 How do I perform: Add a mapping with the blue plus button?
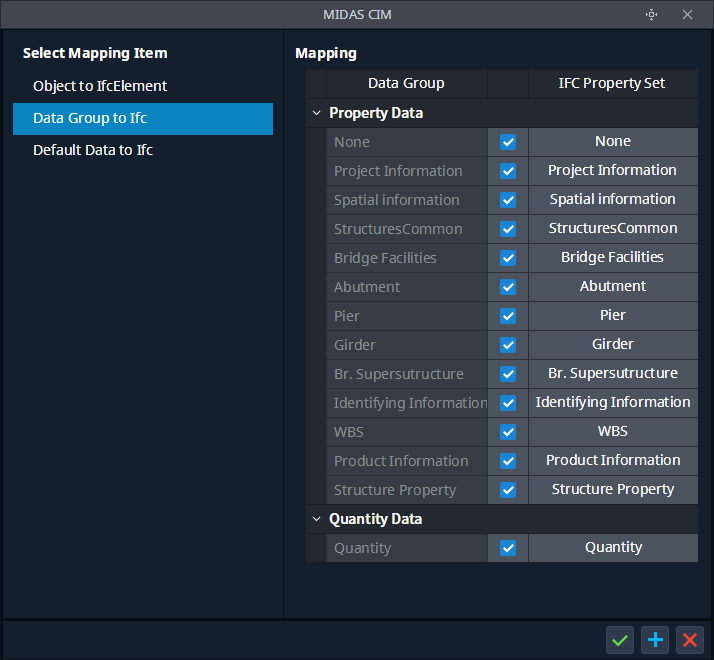pyautogui.click(x=655, y=640)
